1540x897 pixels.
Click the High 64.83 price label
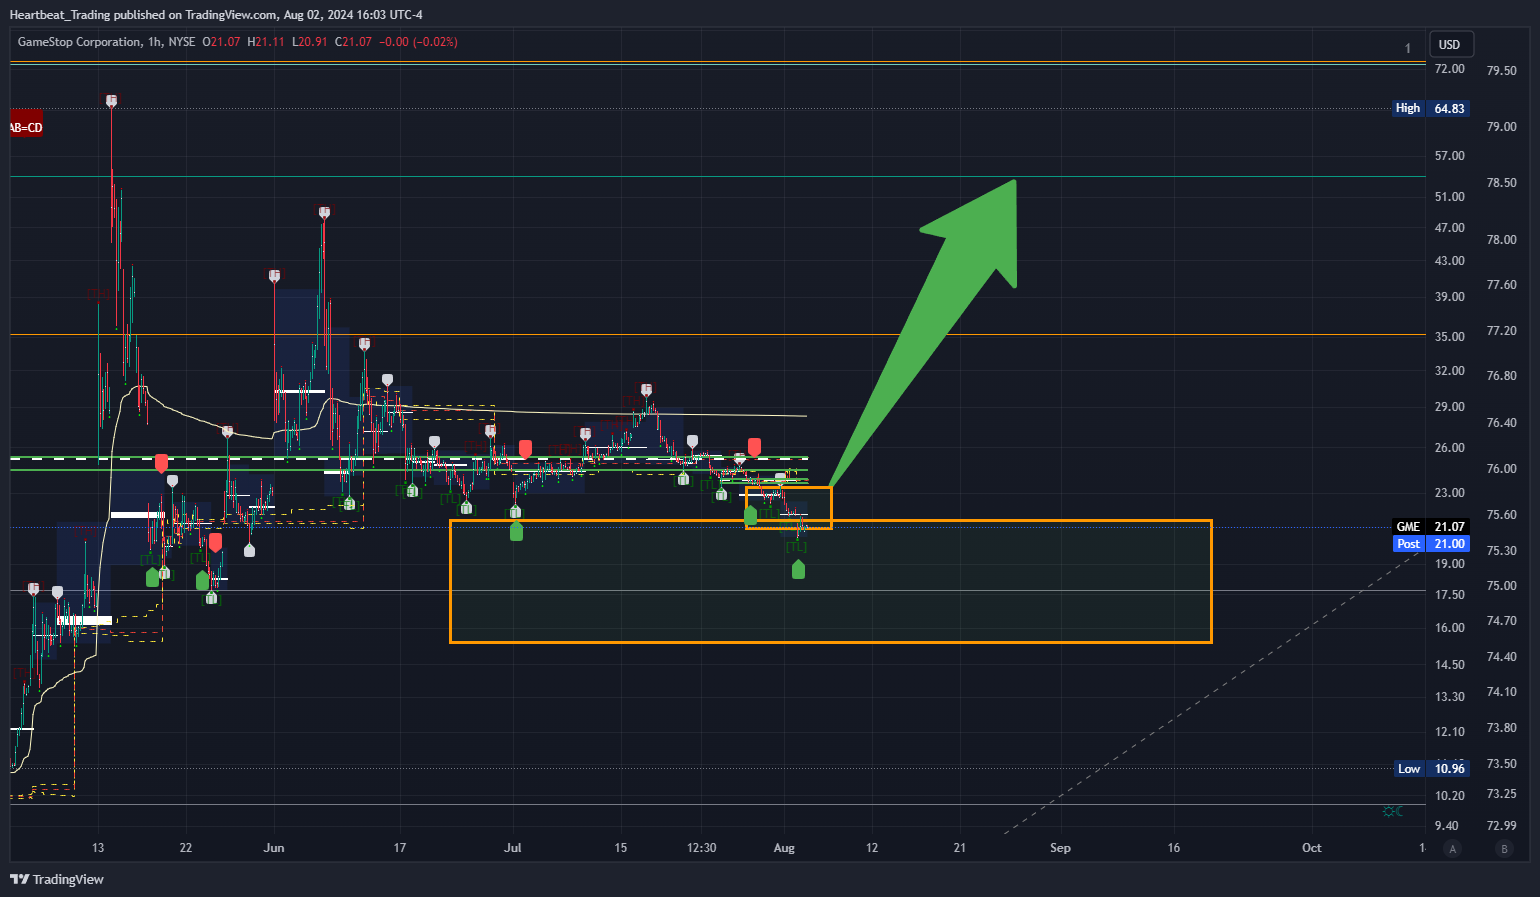click(1431, 108)
